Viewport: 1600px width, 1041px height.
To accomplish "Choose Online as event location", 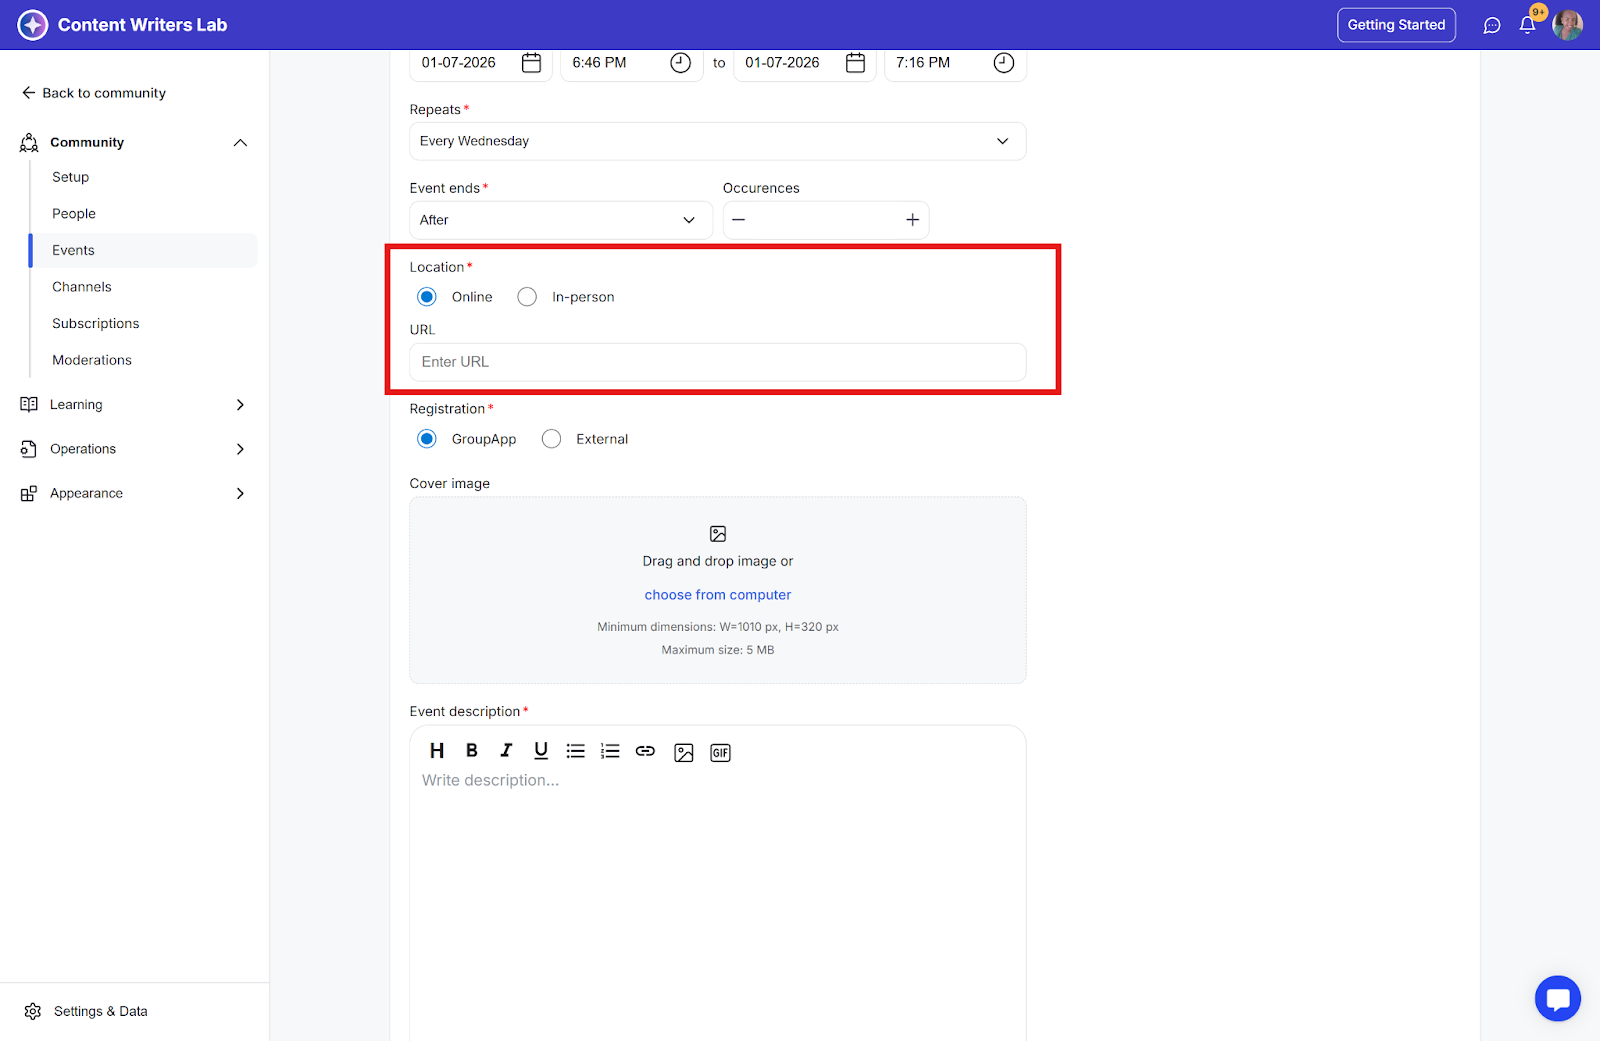I will coord(427,297).
